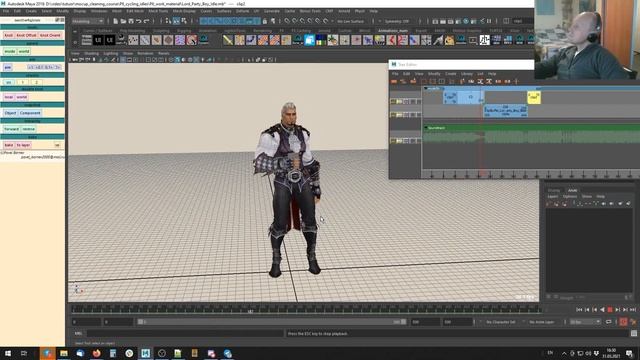Screen dimensions: 640x360
Task: Click the red number 2 shelf icon
Action: pos(402,40)
